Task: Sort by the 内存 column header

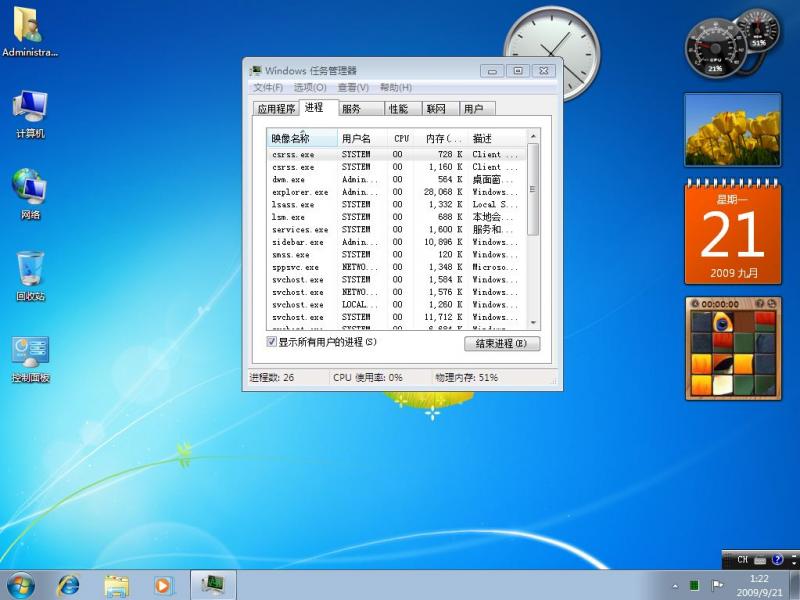Action: (x=441, y=138)
